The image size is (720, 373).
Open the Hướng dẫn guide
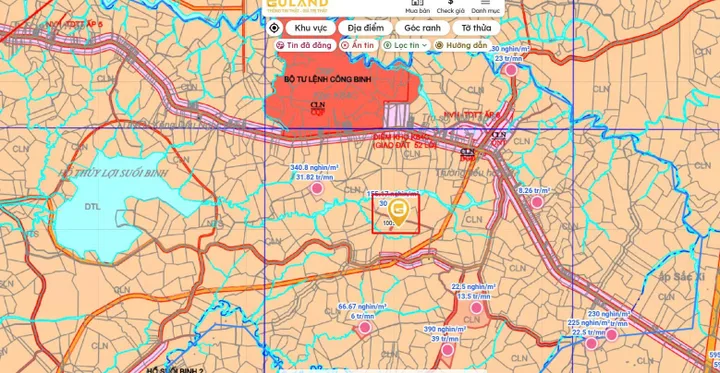click(462, 45)
